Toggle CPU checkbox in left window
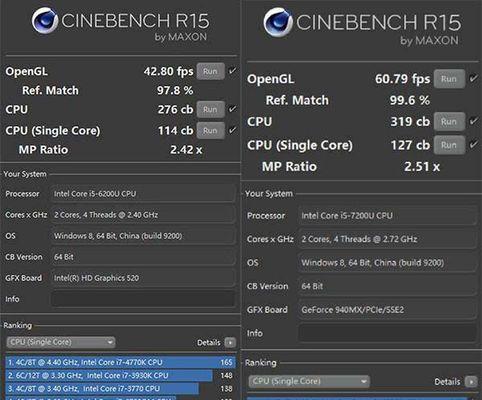Image resolution: width=482 pixels, height=400 pixels. coord(232,109)
